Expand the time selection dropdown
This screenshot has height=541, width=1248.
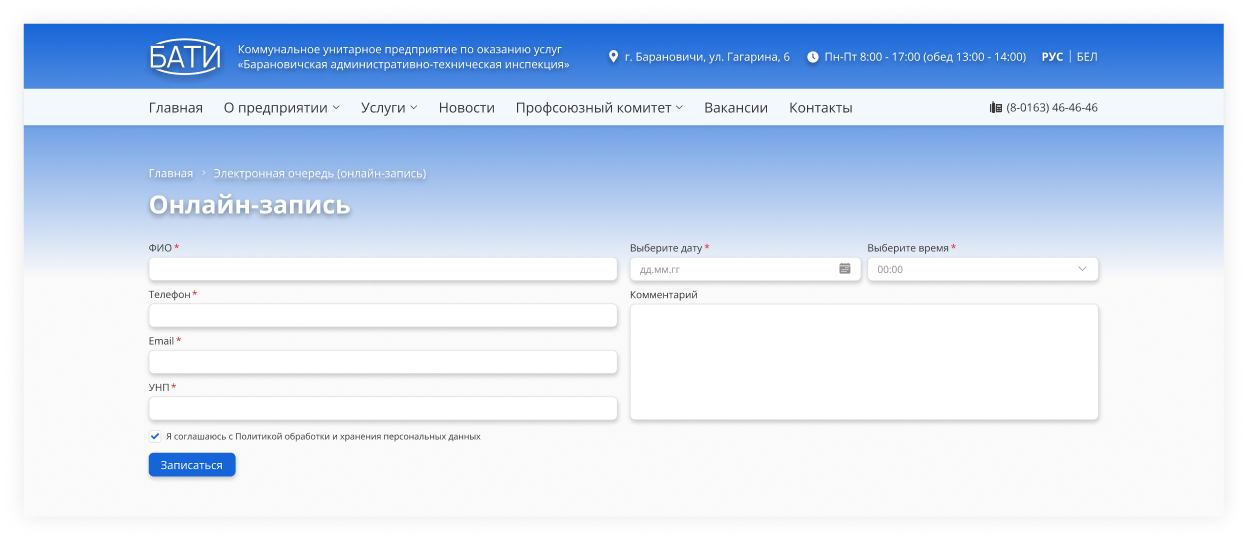[x=982, y=269]
